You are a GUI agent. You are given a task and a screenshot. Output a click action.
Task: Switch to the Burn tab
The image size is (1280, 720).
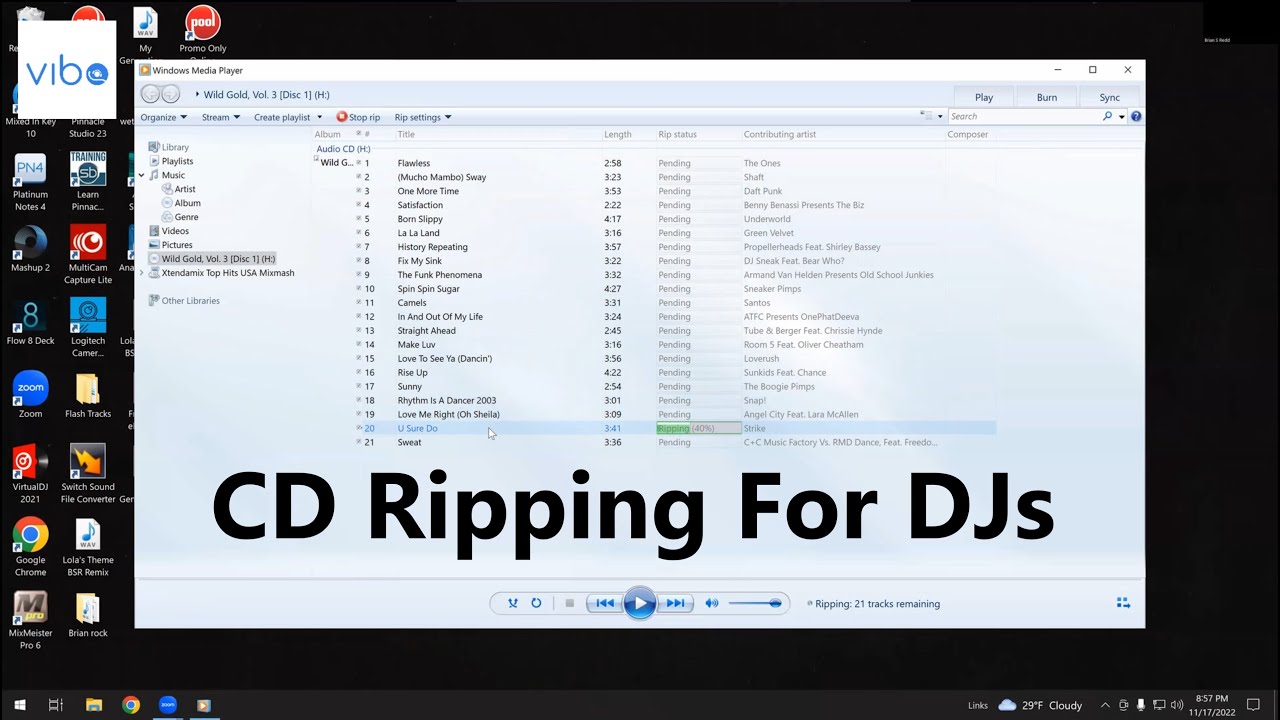[1047, 97]
